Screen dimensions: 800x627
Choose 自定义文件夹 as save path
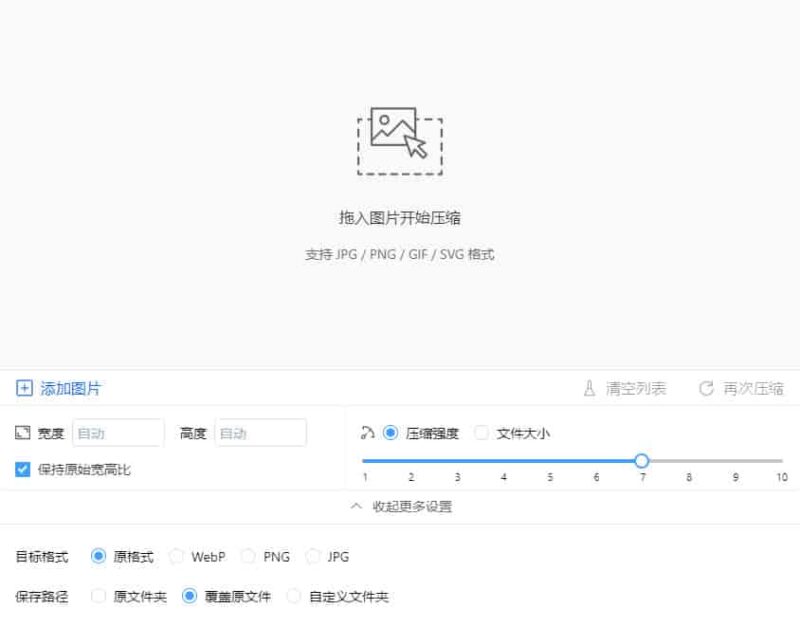pyautogui.click(x=293, y=595)
